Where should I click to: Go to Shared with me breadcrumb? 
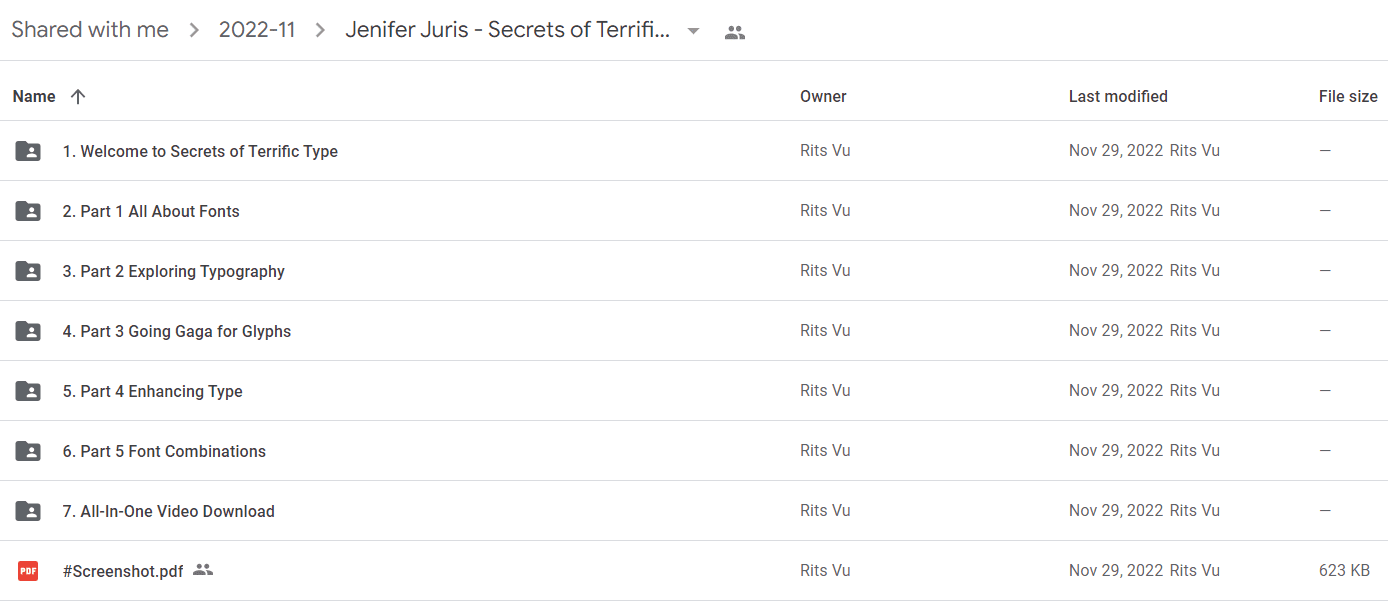(90, 30)
